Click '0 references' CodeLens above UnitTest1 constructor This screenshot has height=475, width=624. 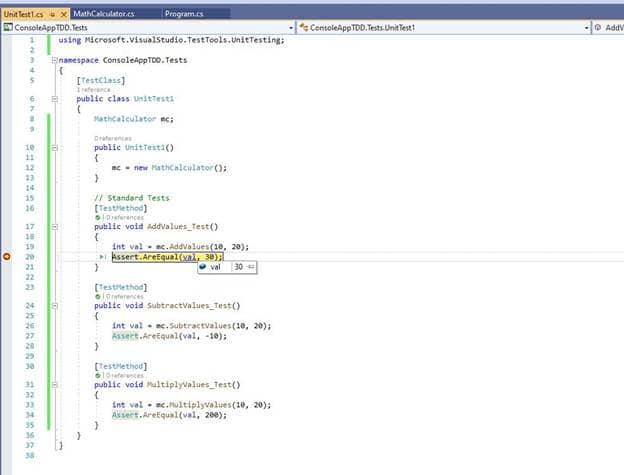[113, 138]
